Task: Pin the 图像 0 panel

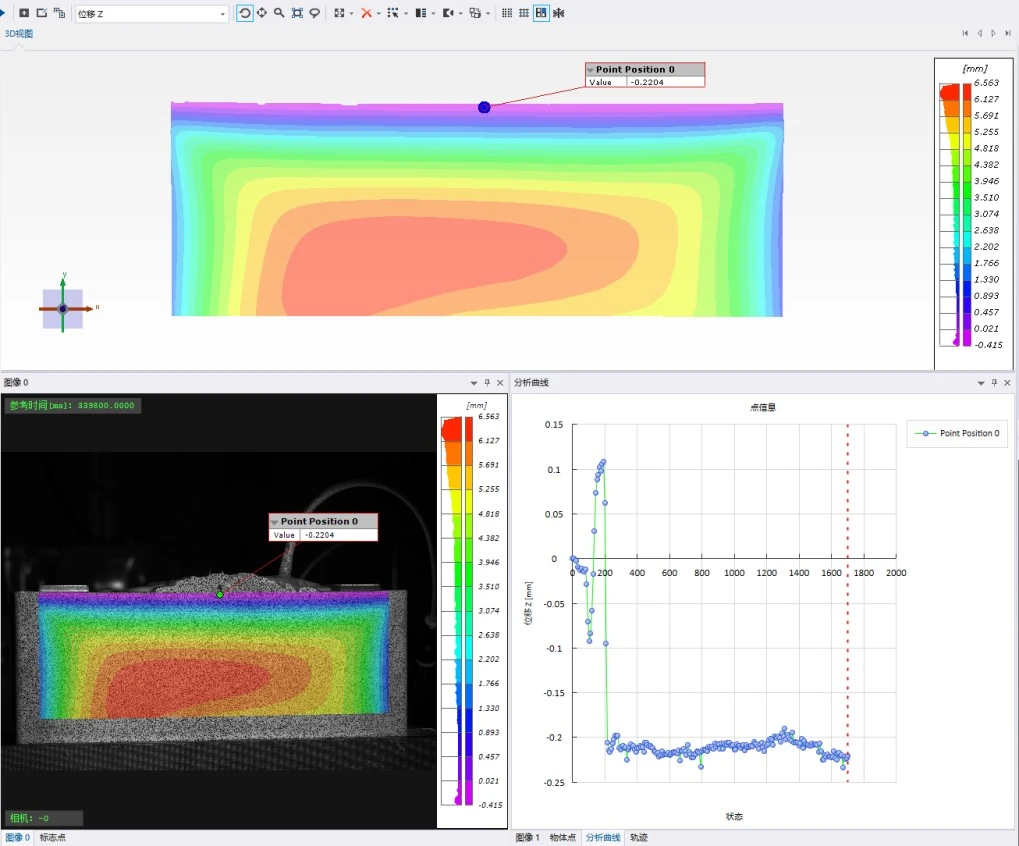Action: click(x=487, y=383)
